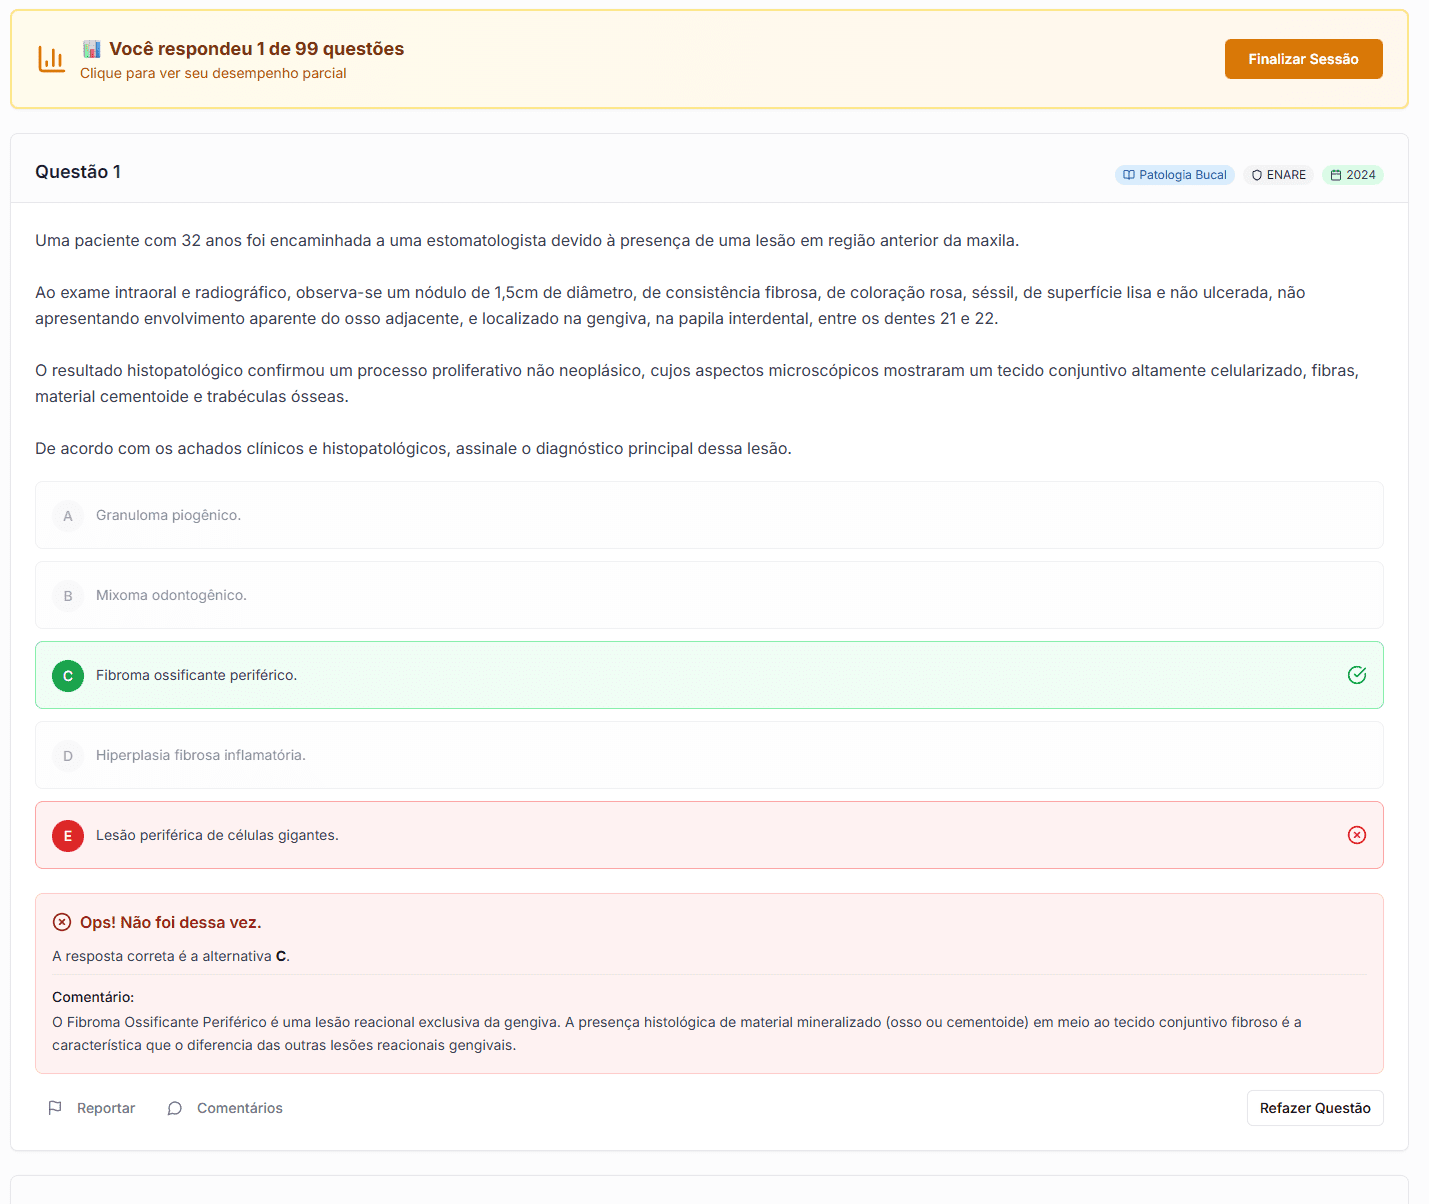Viewport: 1429px width, 1204px height.
Task: Click the green checkmark icon on option C
Action: (x=1356, y=675)
